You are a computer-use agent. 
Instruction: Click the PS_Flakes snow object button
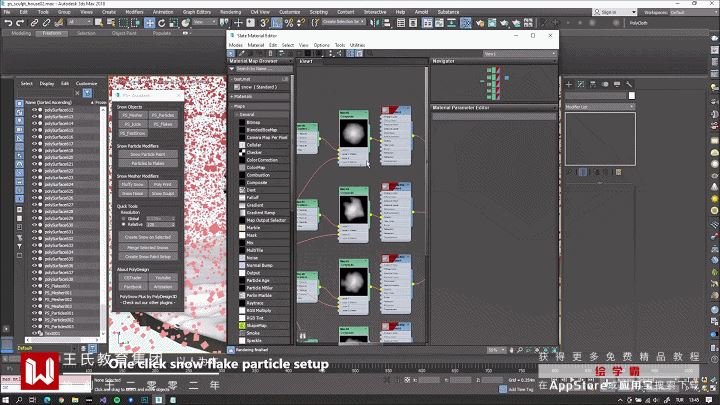(163, 124)
